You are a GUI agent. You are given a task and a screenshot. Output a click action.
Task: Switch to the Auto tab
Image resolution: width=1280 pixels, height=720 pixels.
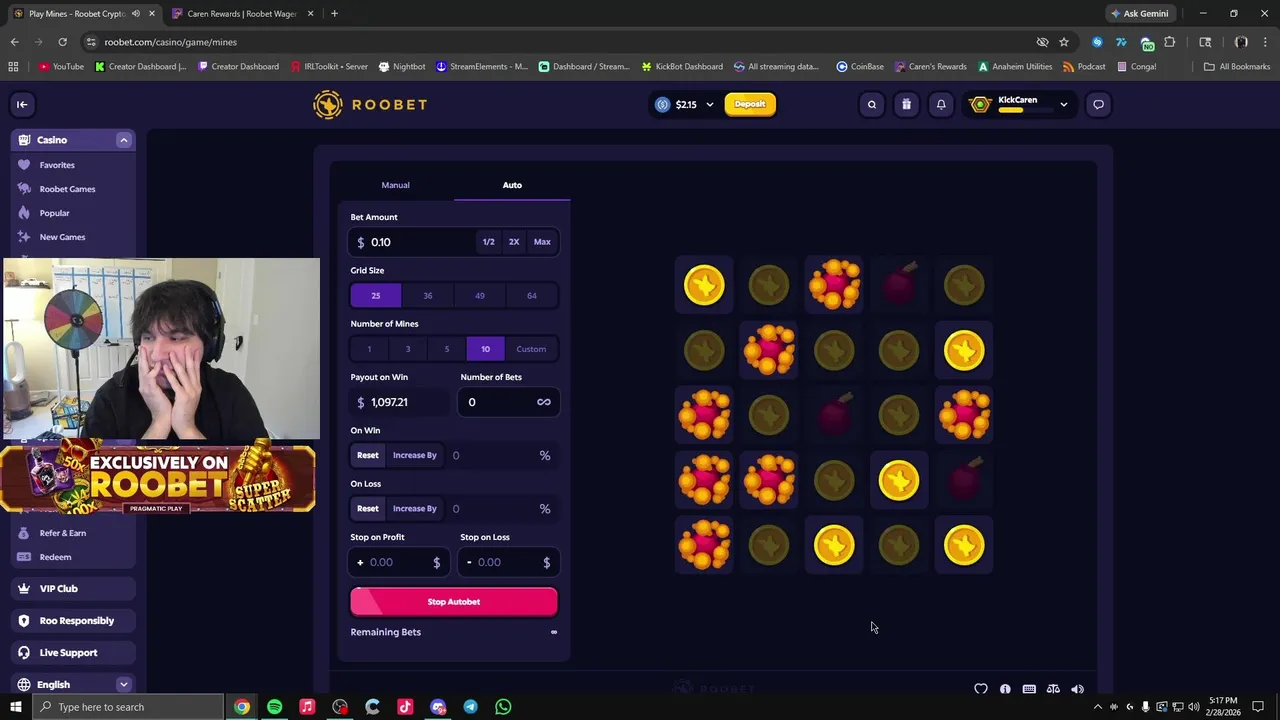[512, 185]
